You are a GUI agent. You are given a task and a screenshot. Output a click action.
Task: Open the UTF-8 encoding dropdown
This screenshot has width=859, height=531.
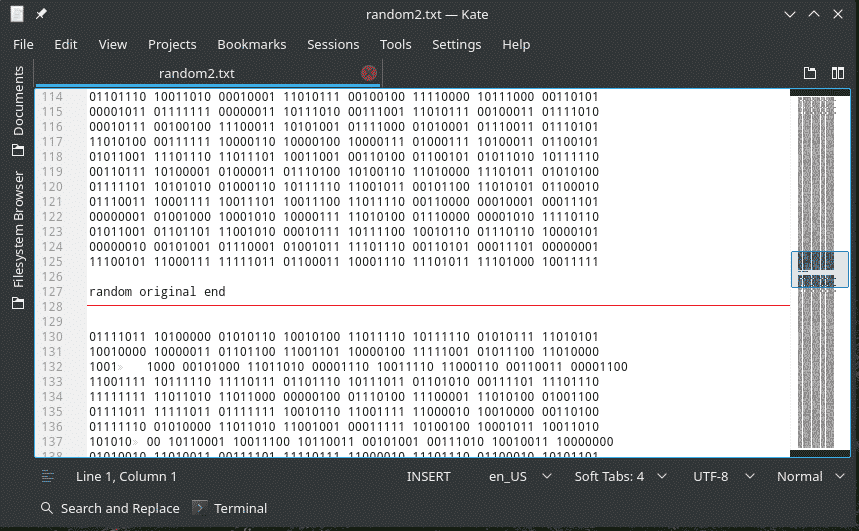pyautogui.click(x=724, y=477)
